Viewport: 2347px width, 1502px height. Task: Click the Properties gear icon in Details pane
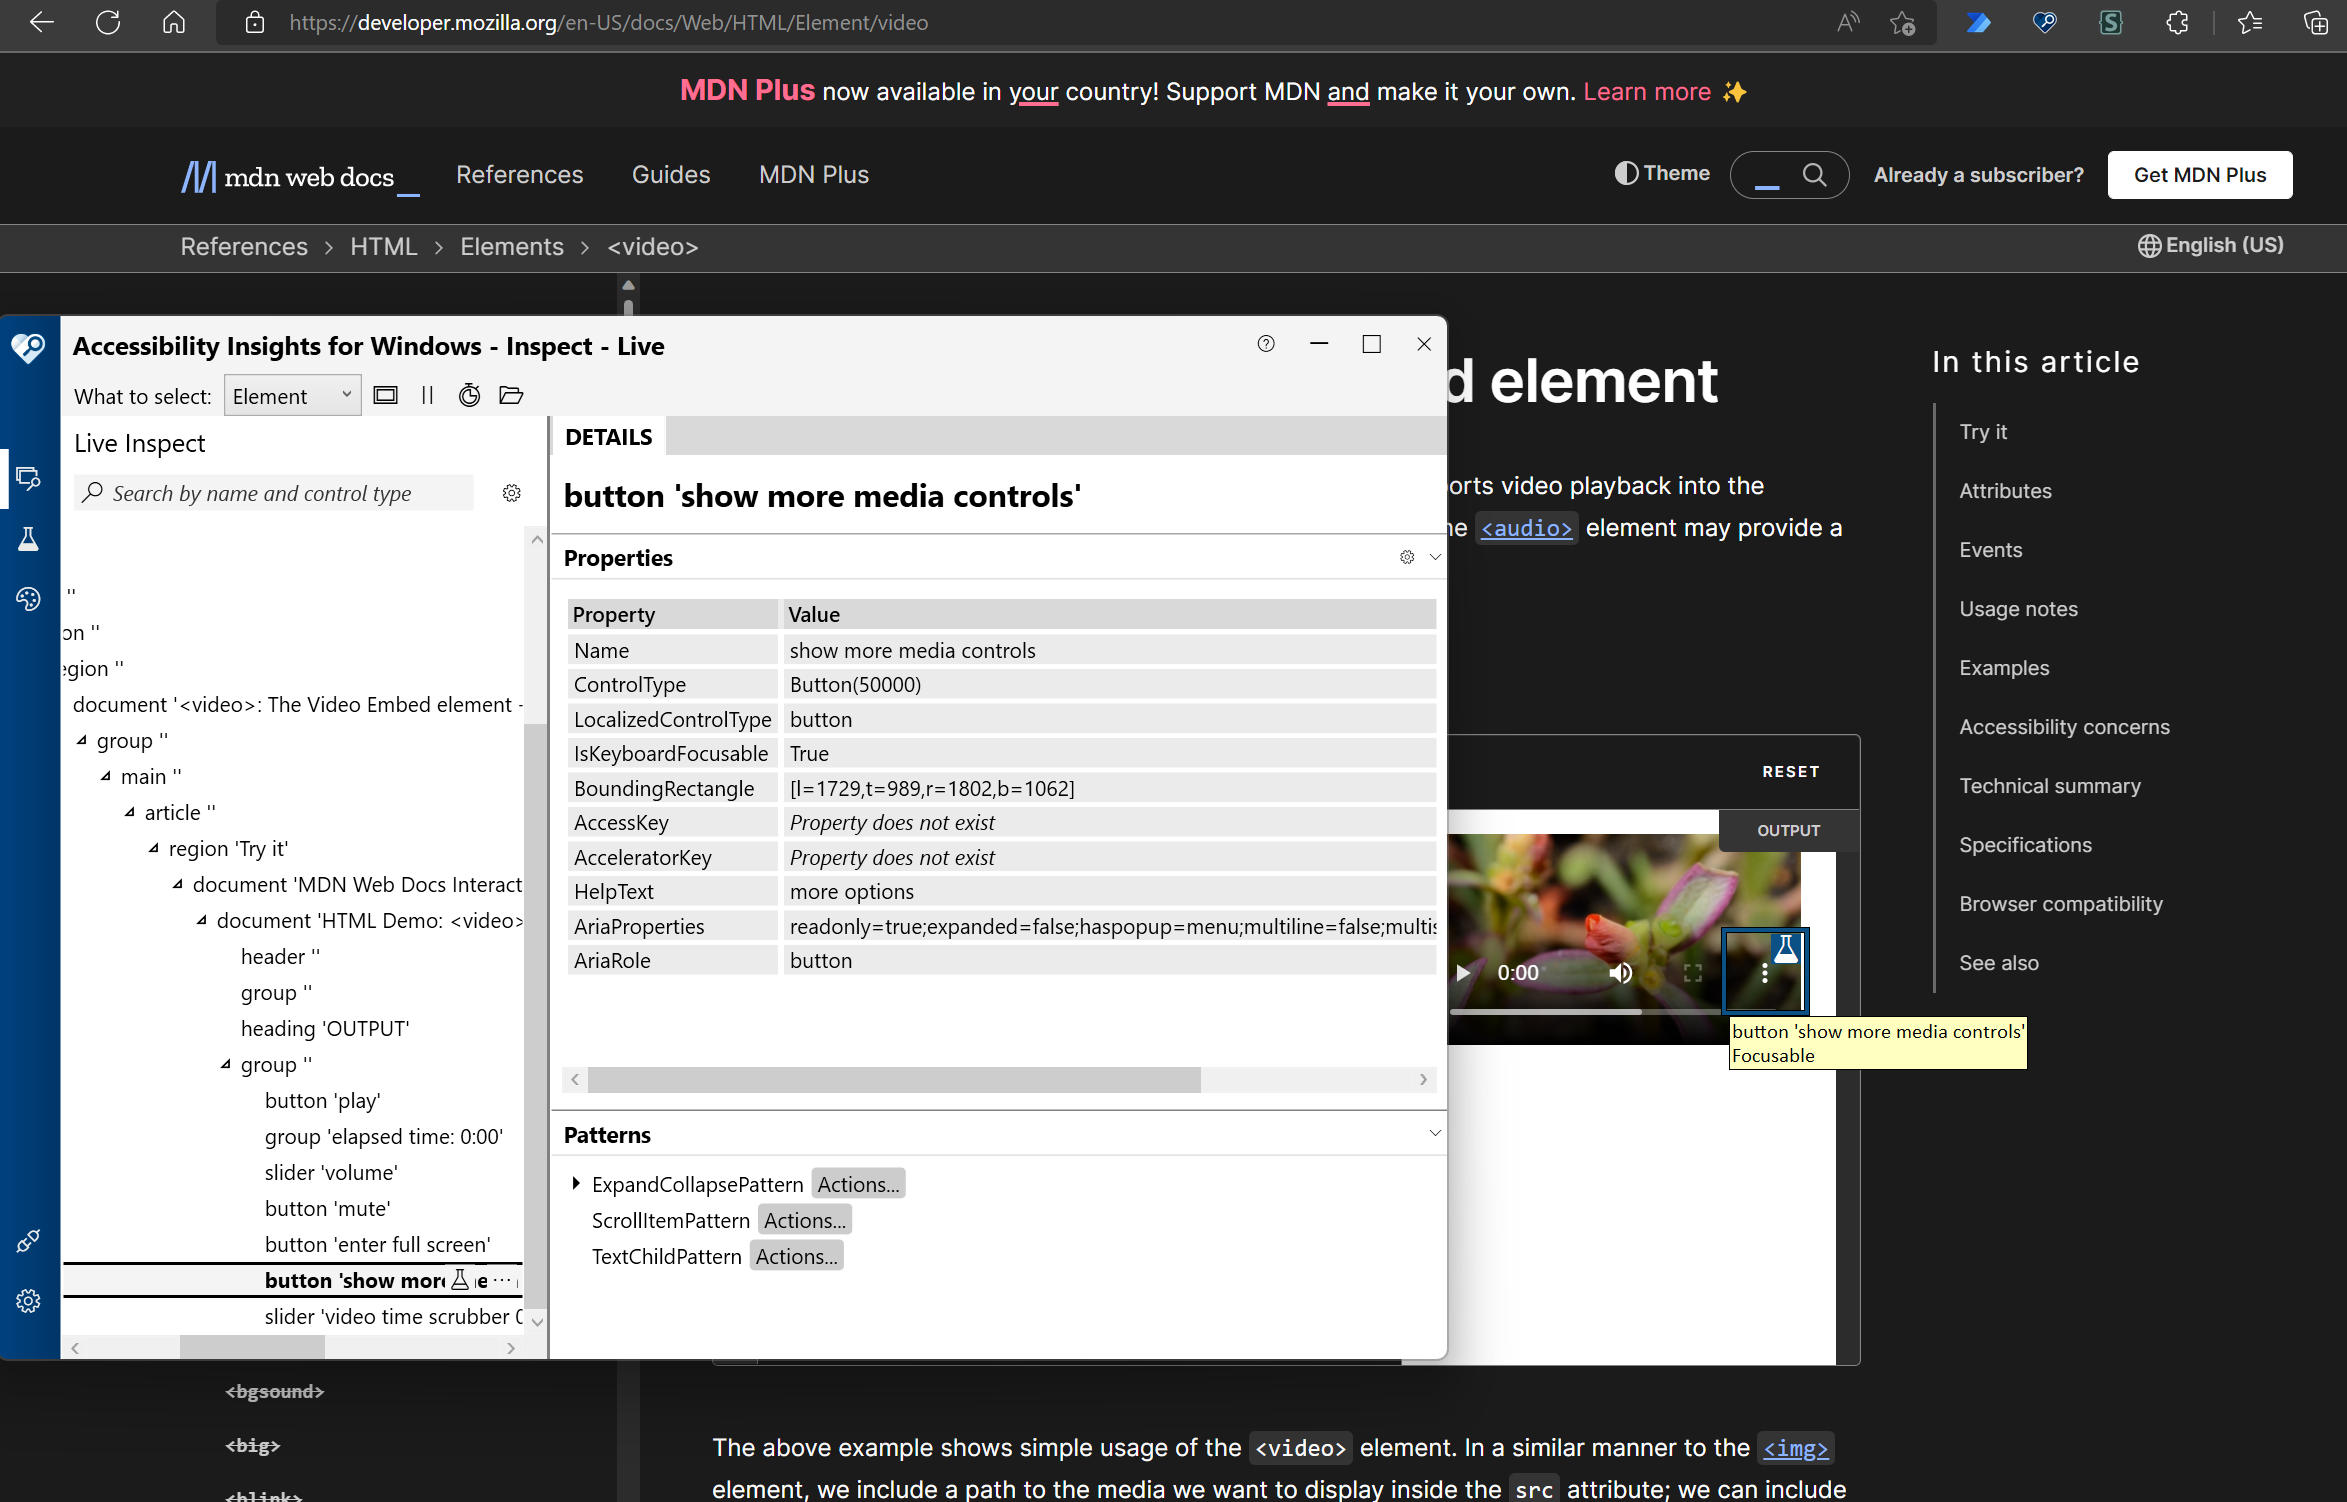point(1407,557)
